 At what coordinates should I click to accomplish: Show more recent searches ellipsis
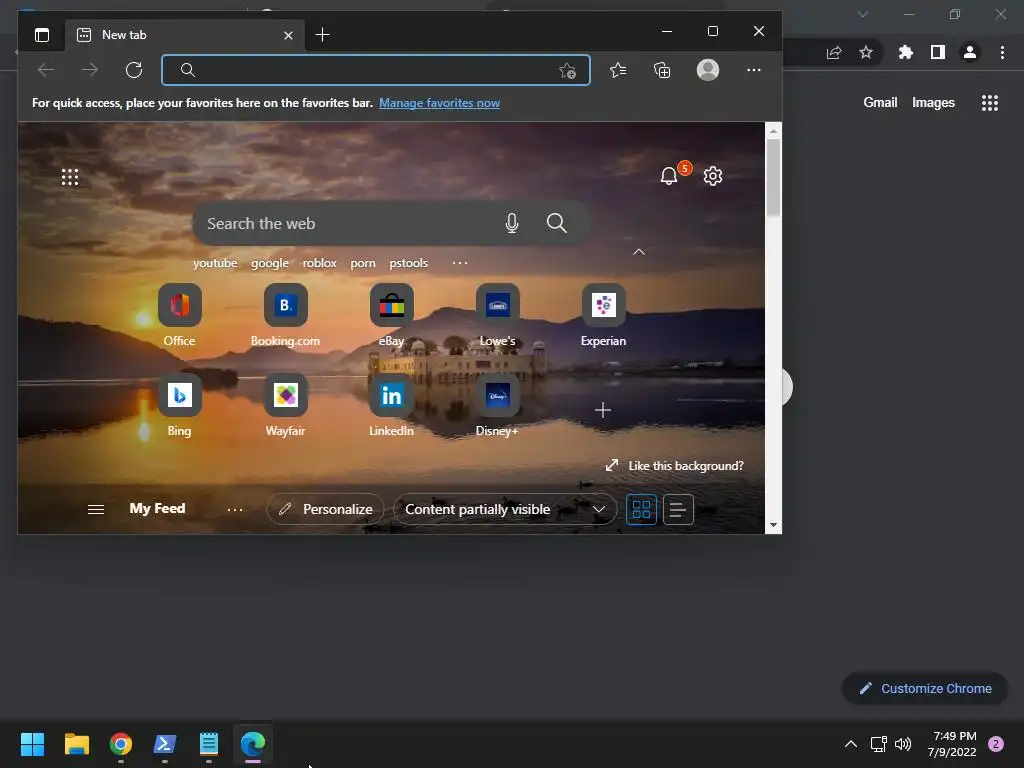(x=460, y=263)
